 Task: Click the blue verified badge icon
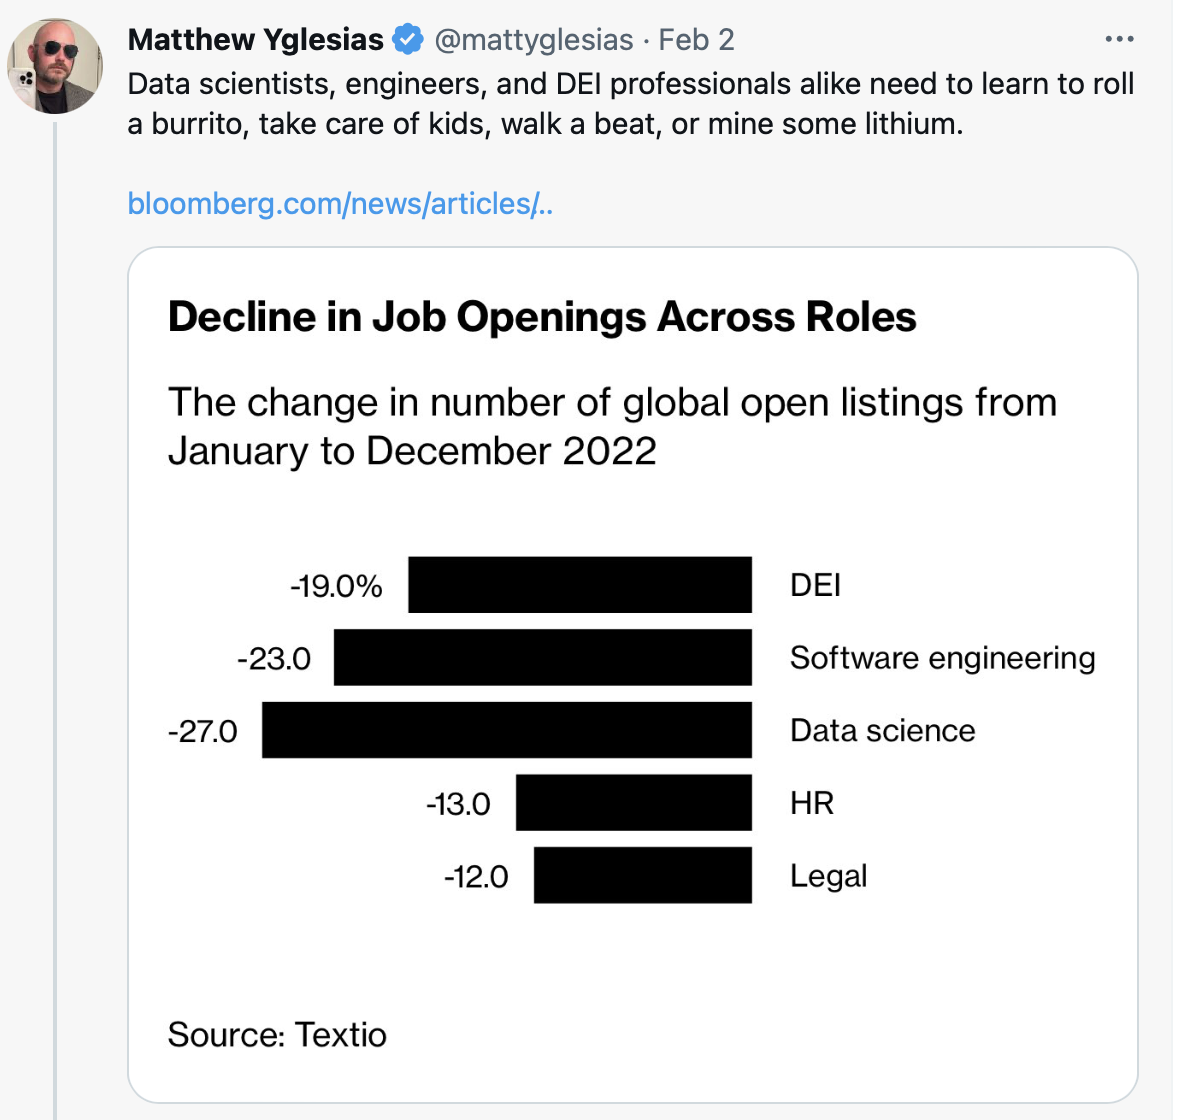(x=408, y=39)
